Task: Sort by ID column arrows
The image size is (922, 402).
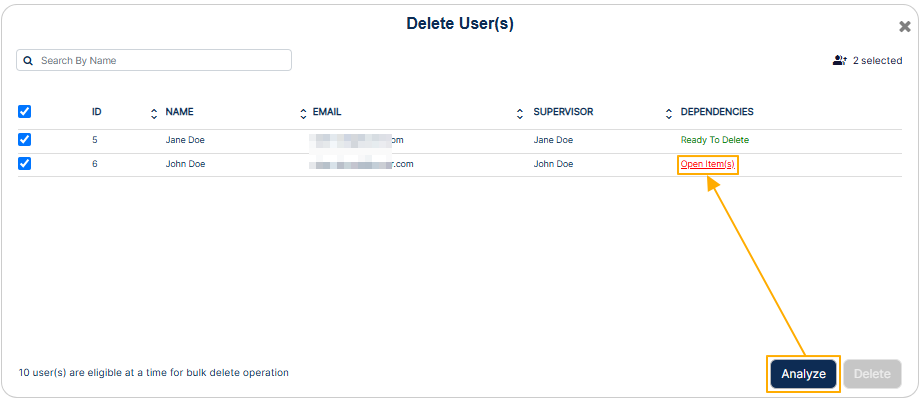Action: (x=154, y=113)
